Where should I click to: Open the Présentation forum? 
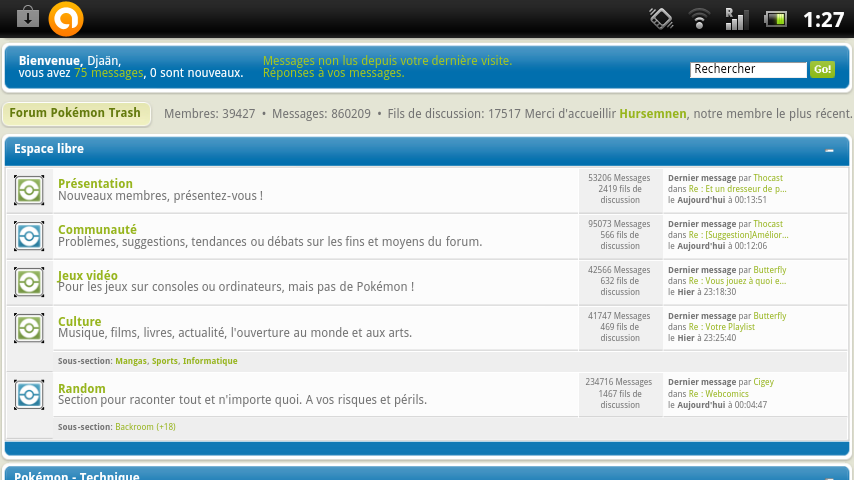tap(95, 184)
